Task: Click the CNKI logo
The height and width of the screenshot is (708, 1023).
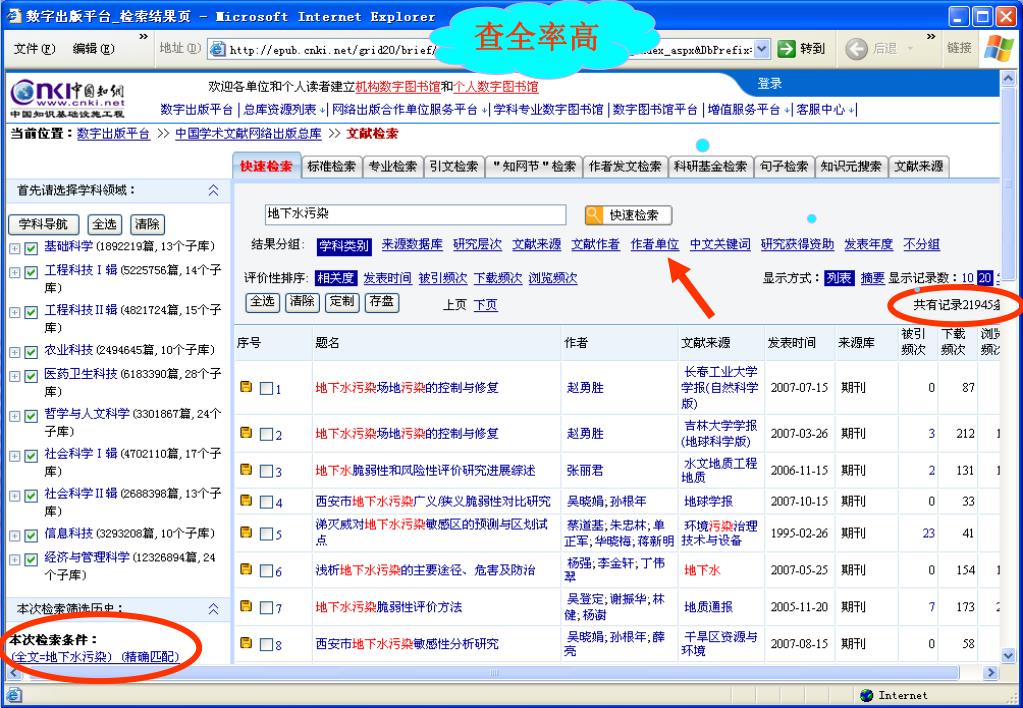Action: click(67, 99)
